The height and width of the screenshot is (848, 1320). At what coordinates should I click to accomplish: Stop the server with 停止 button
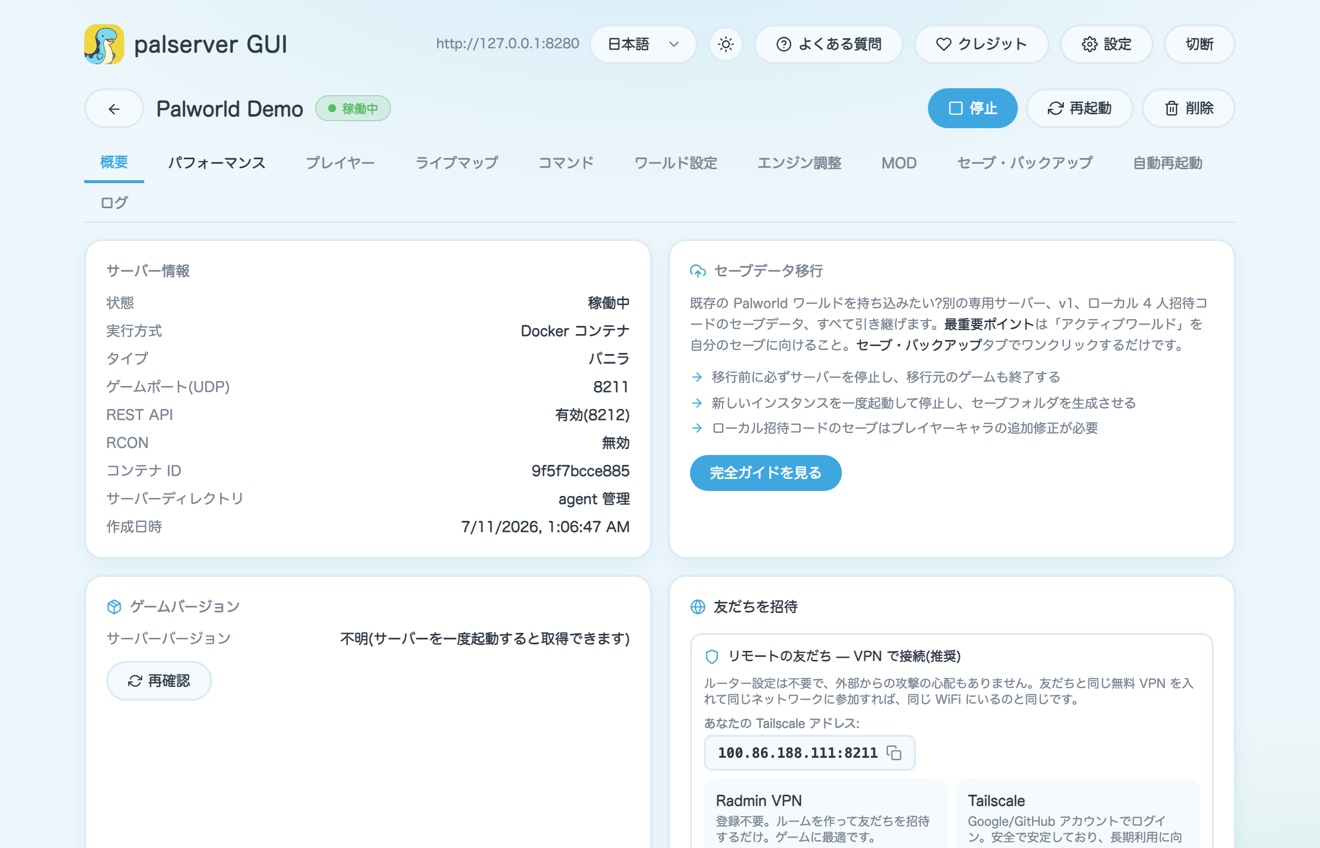tap(973, 108)
